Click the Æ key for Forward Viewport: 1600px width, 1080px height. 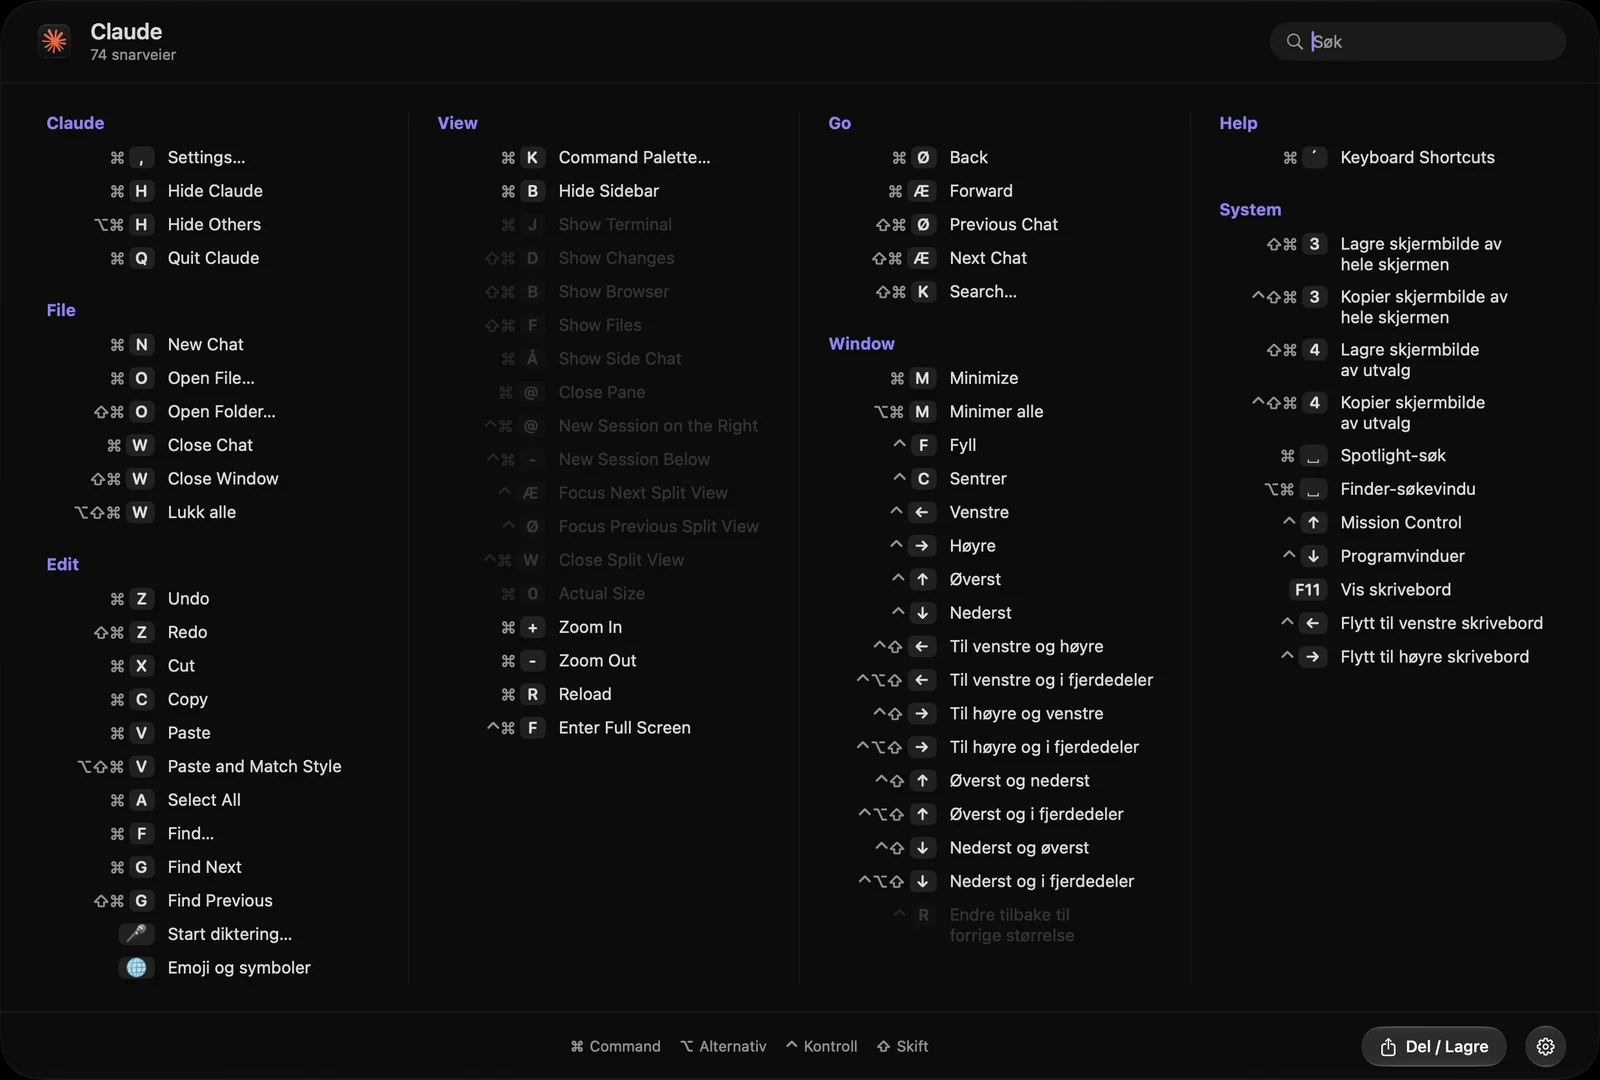pyautogui.click(x=922, y=191)
